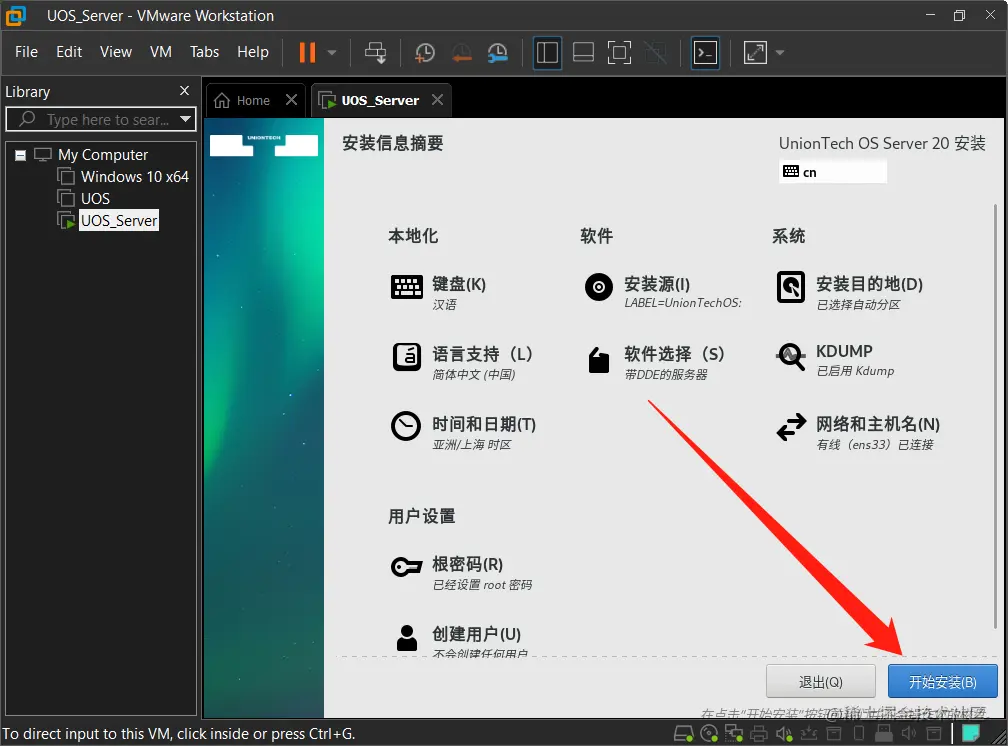Enter full screen mode icon
The height and width of the screenshot is (746, 1008).
tap(619, 52)
